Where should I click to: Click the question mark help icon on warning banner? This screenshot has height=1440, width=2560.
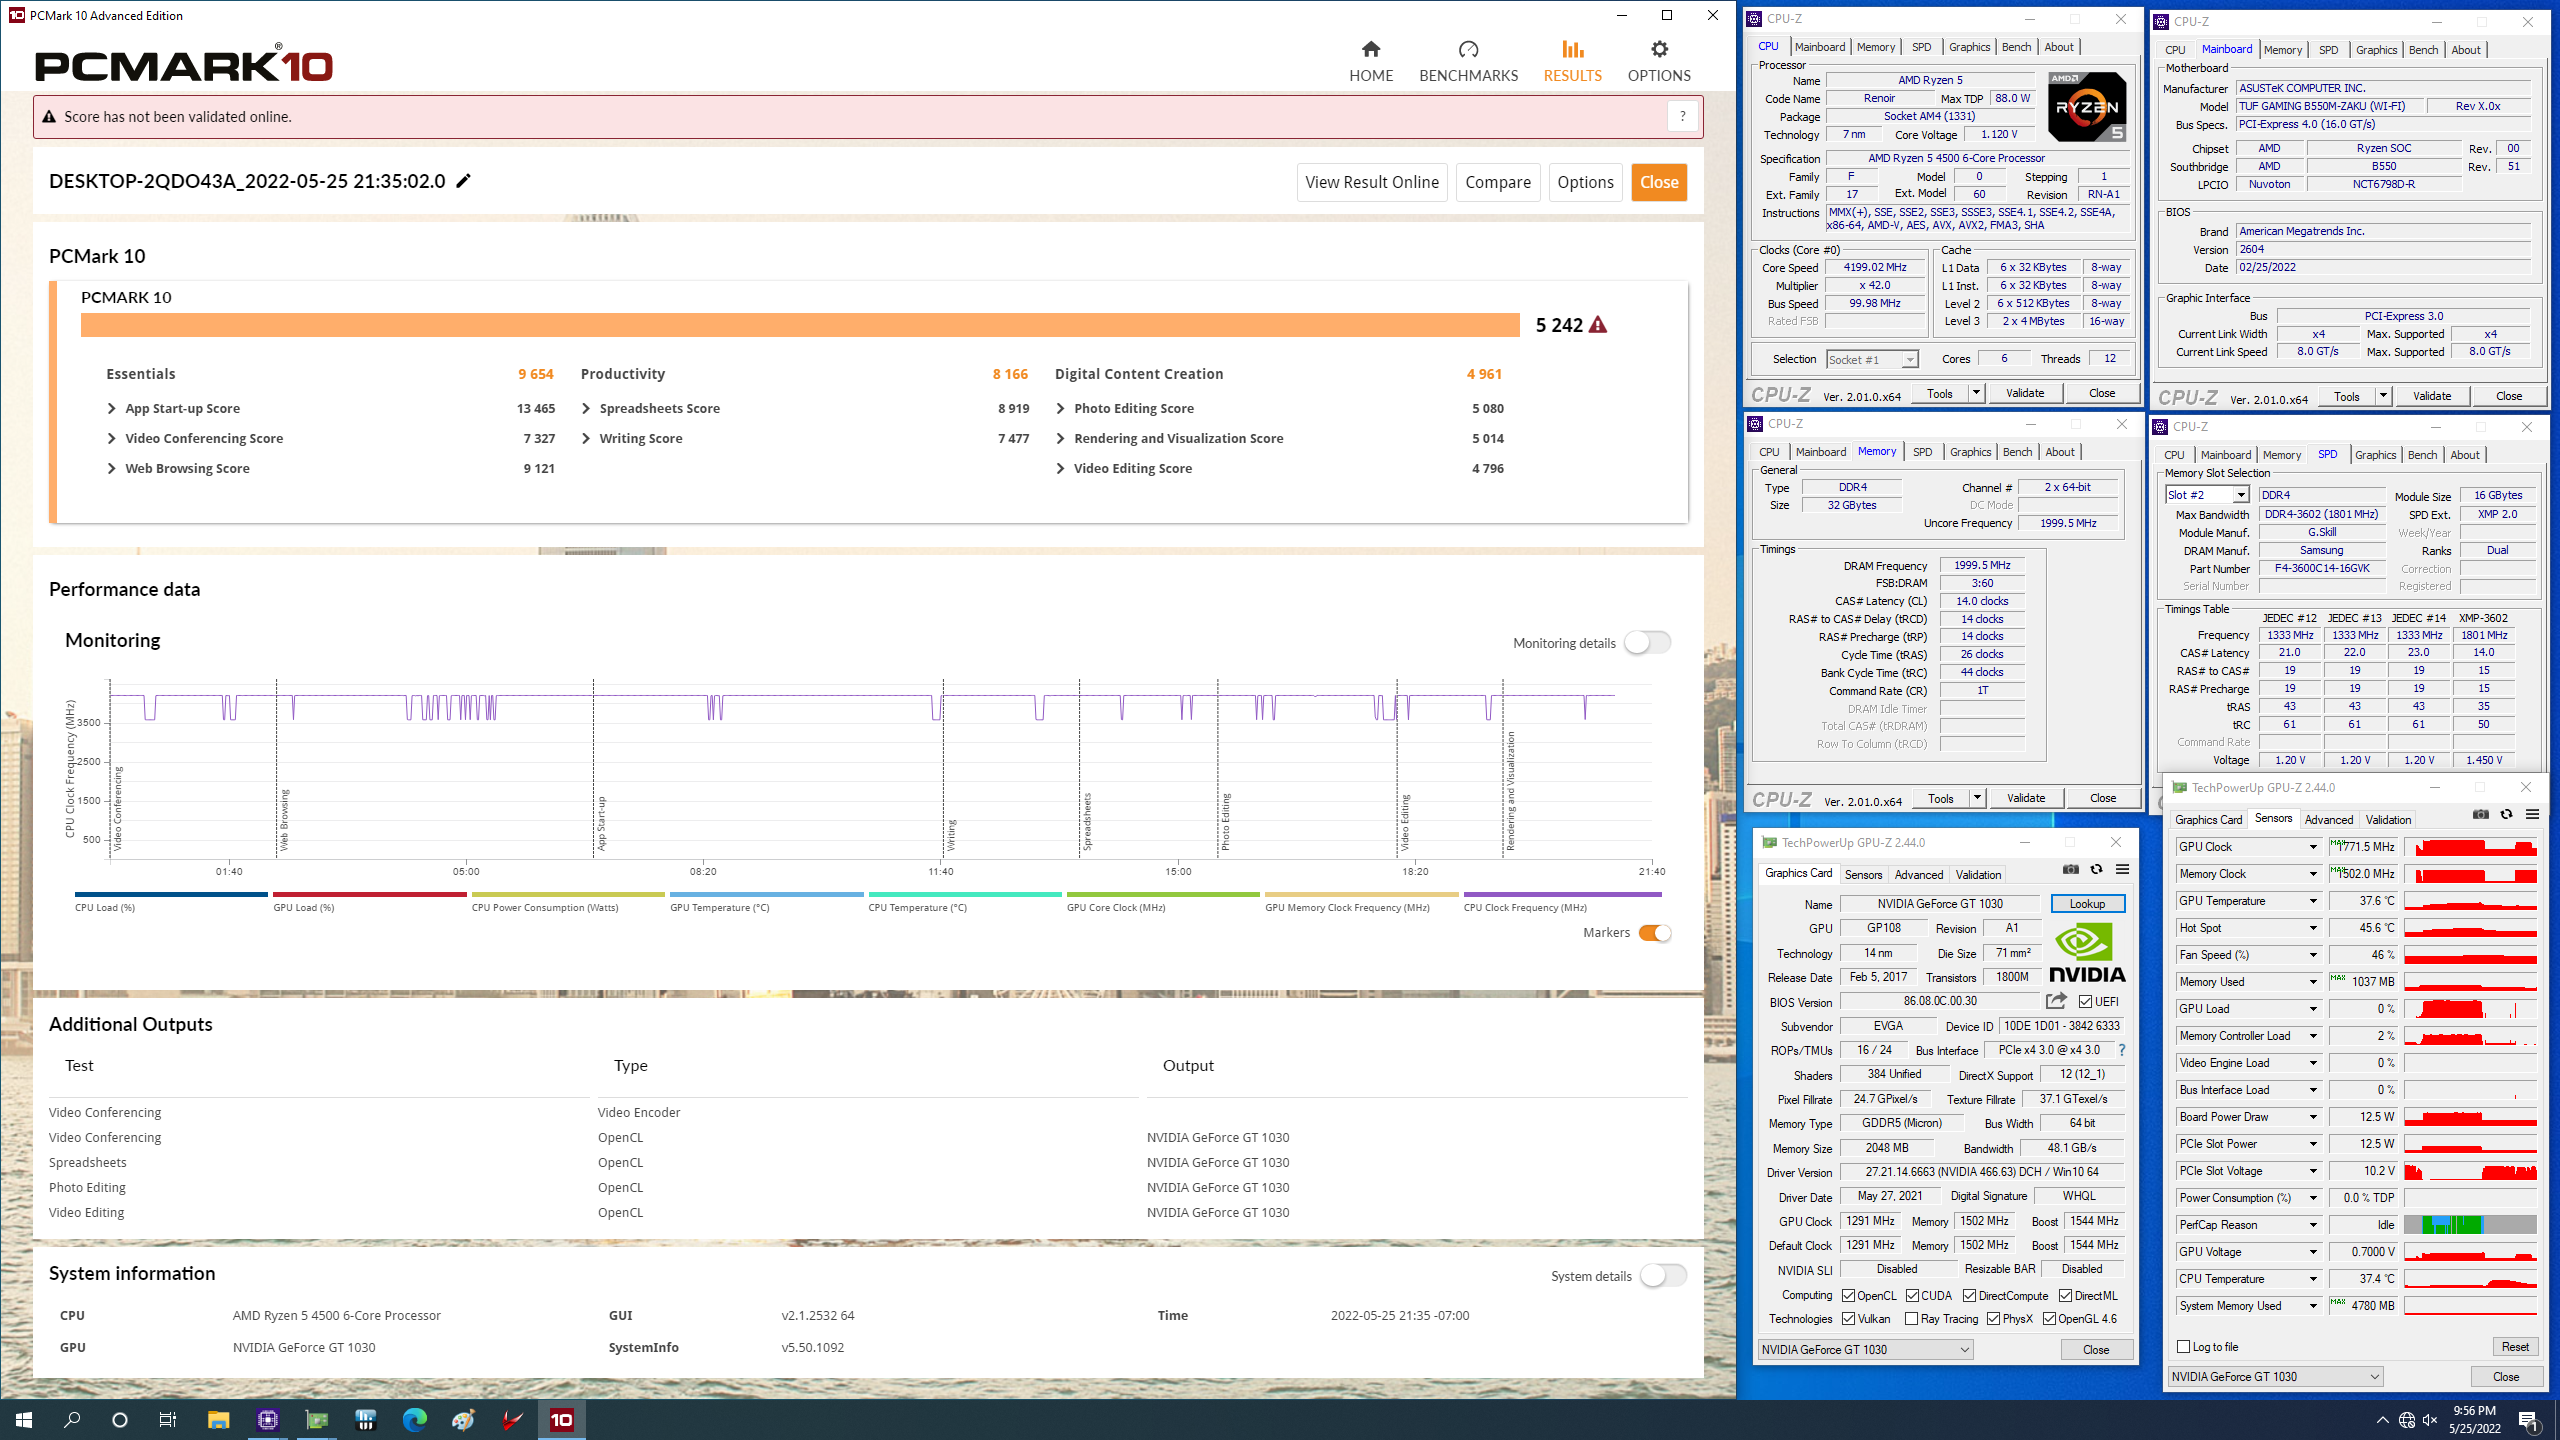pyautogui.click(x=1683, y=117)
